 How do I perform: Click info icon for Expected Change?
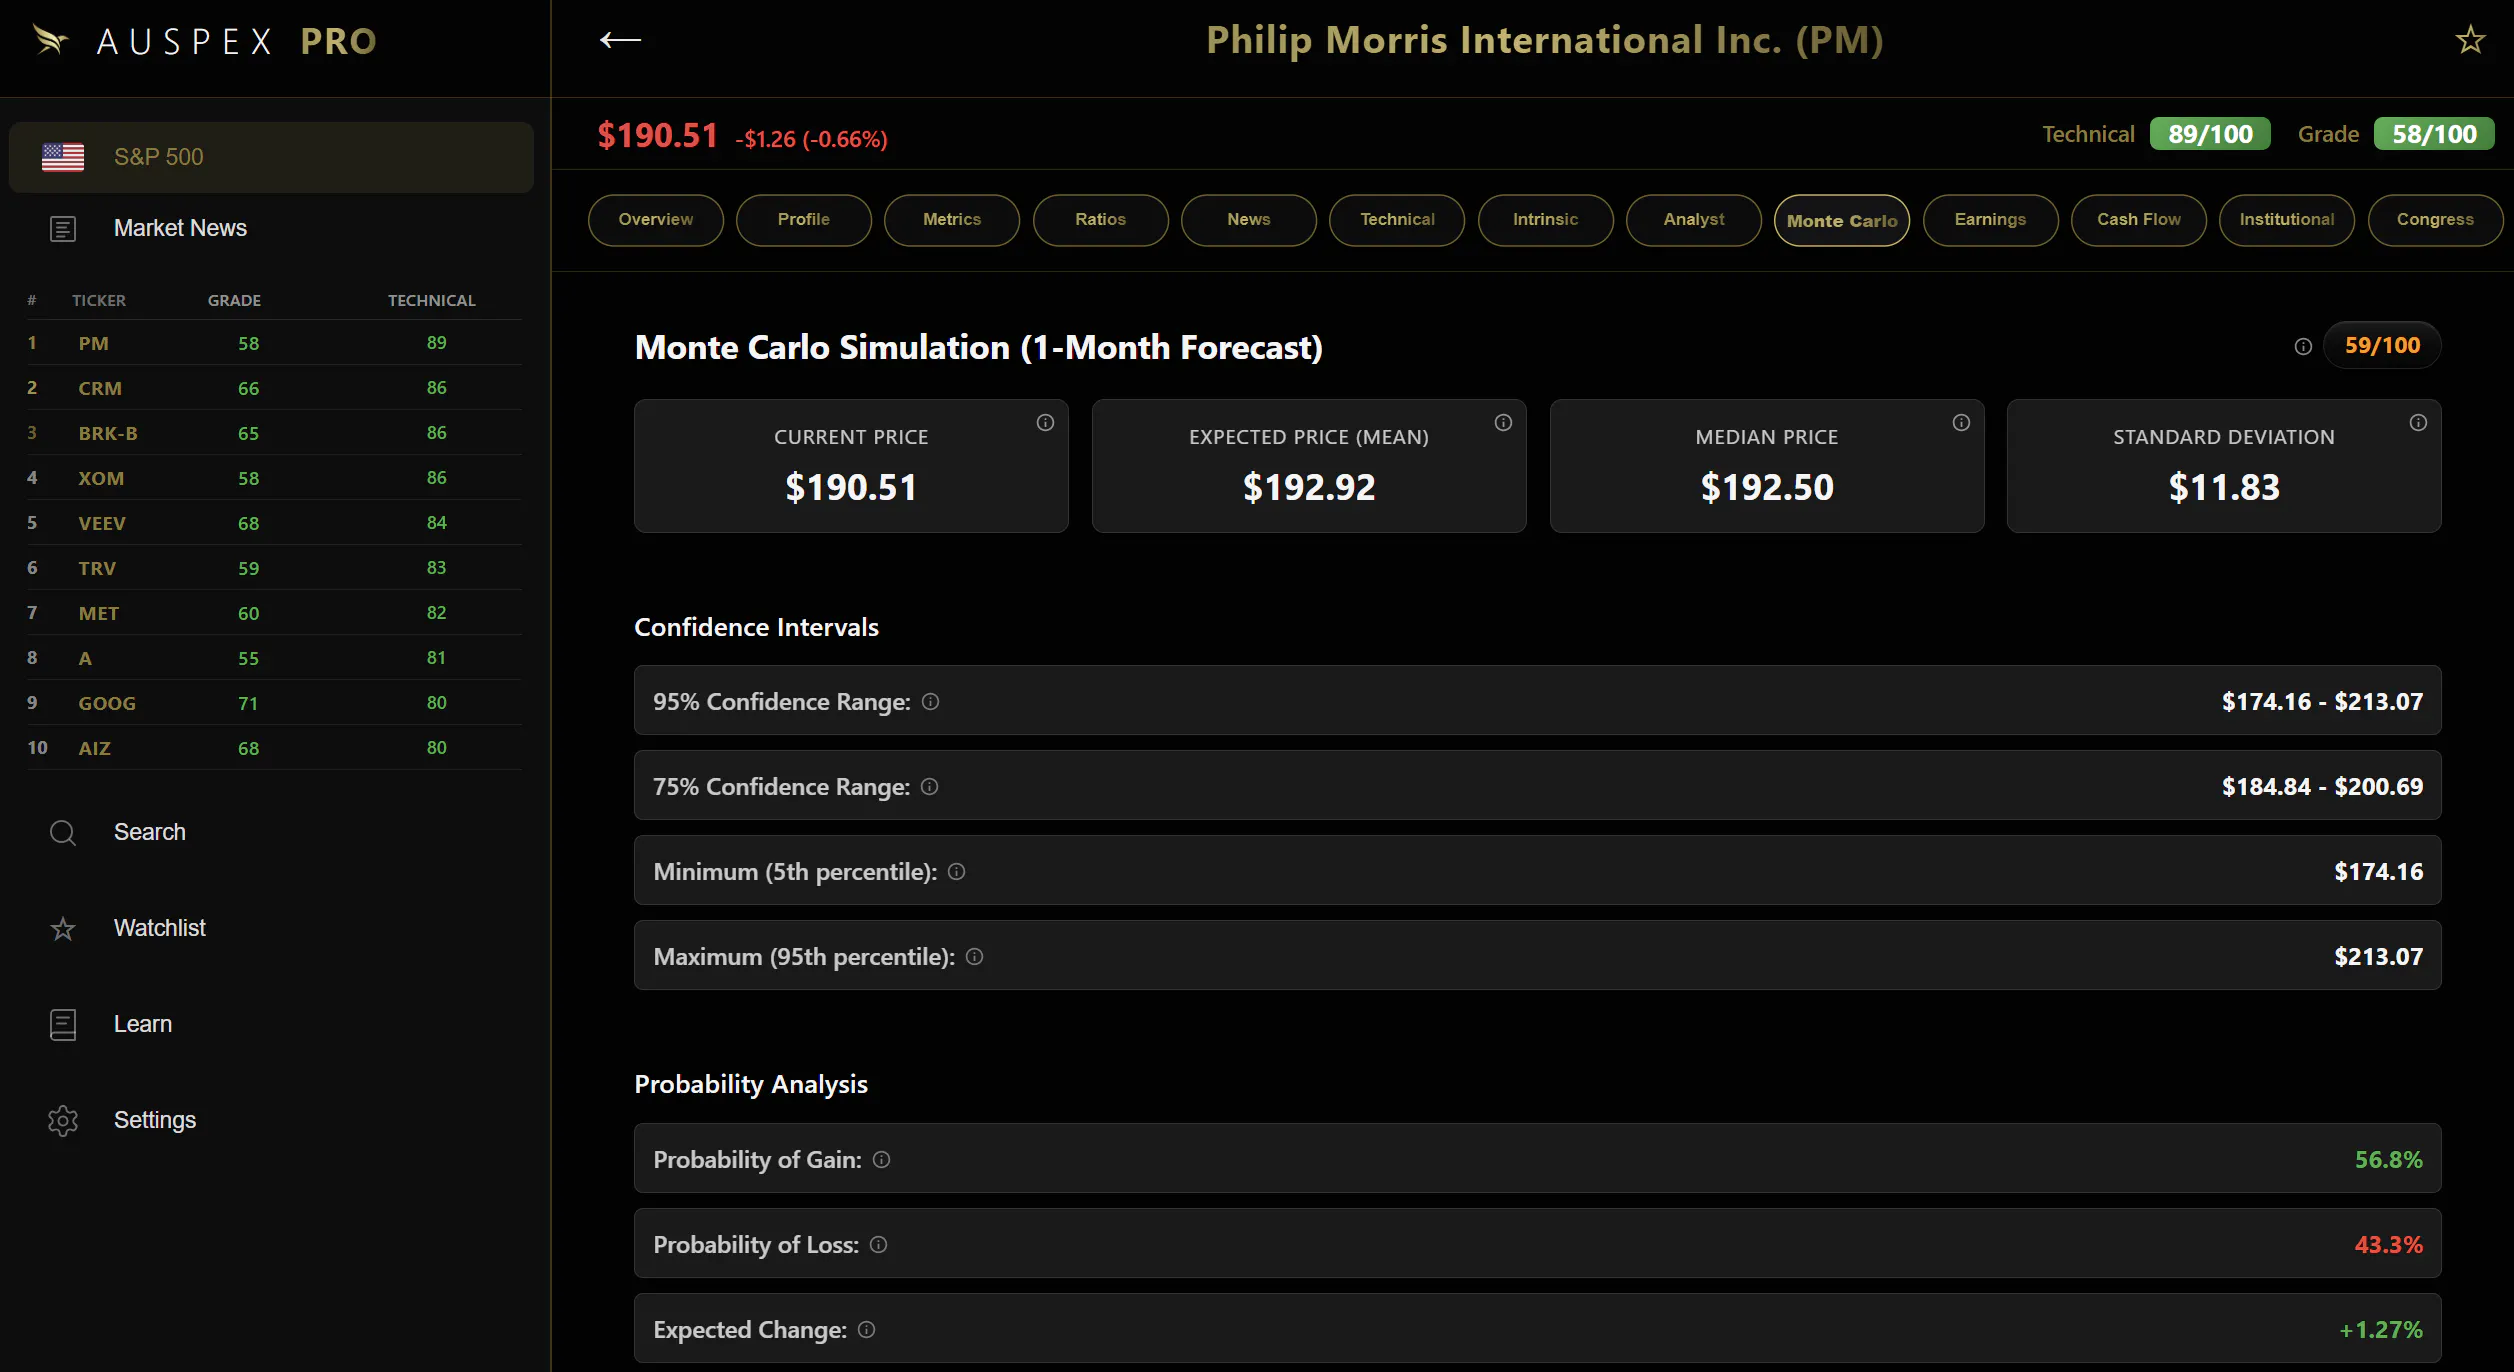tap(866, 1330)
